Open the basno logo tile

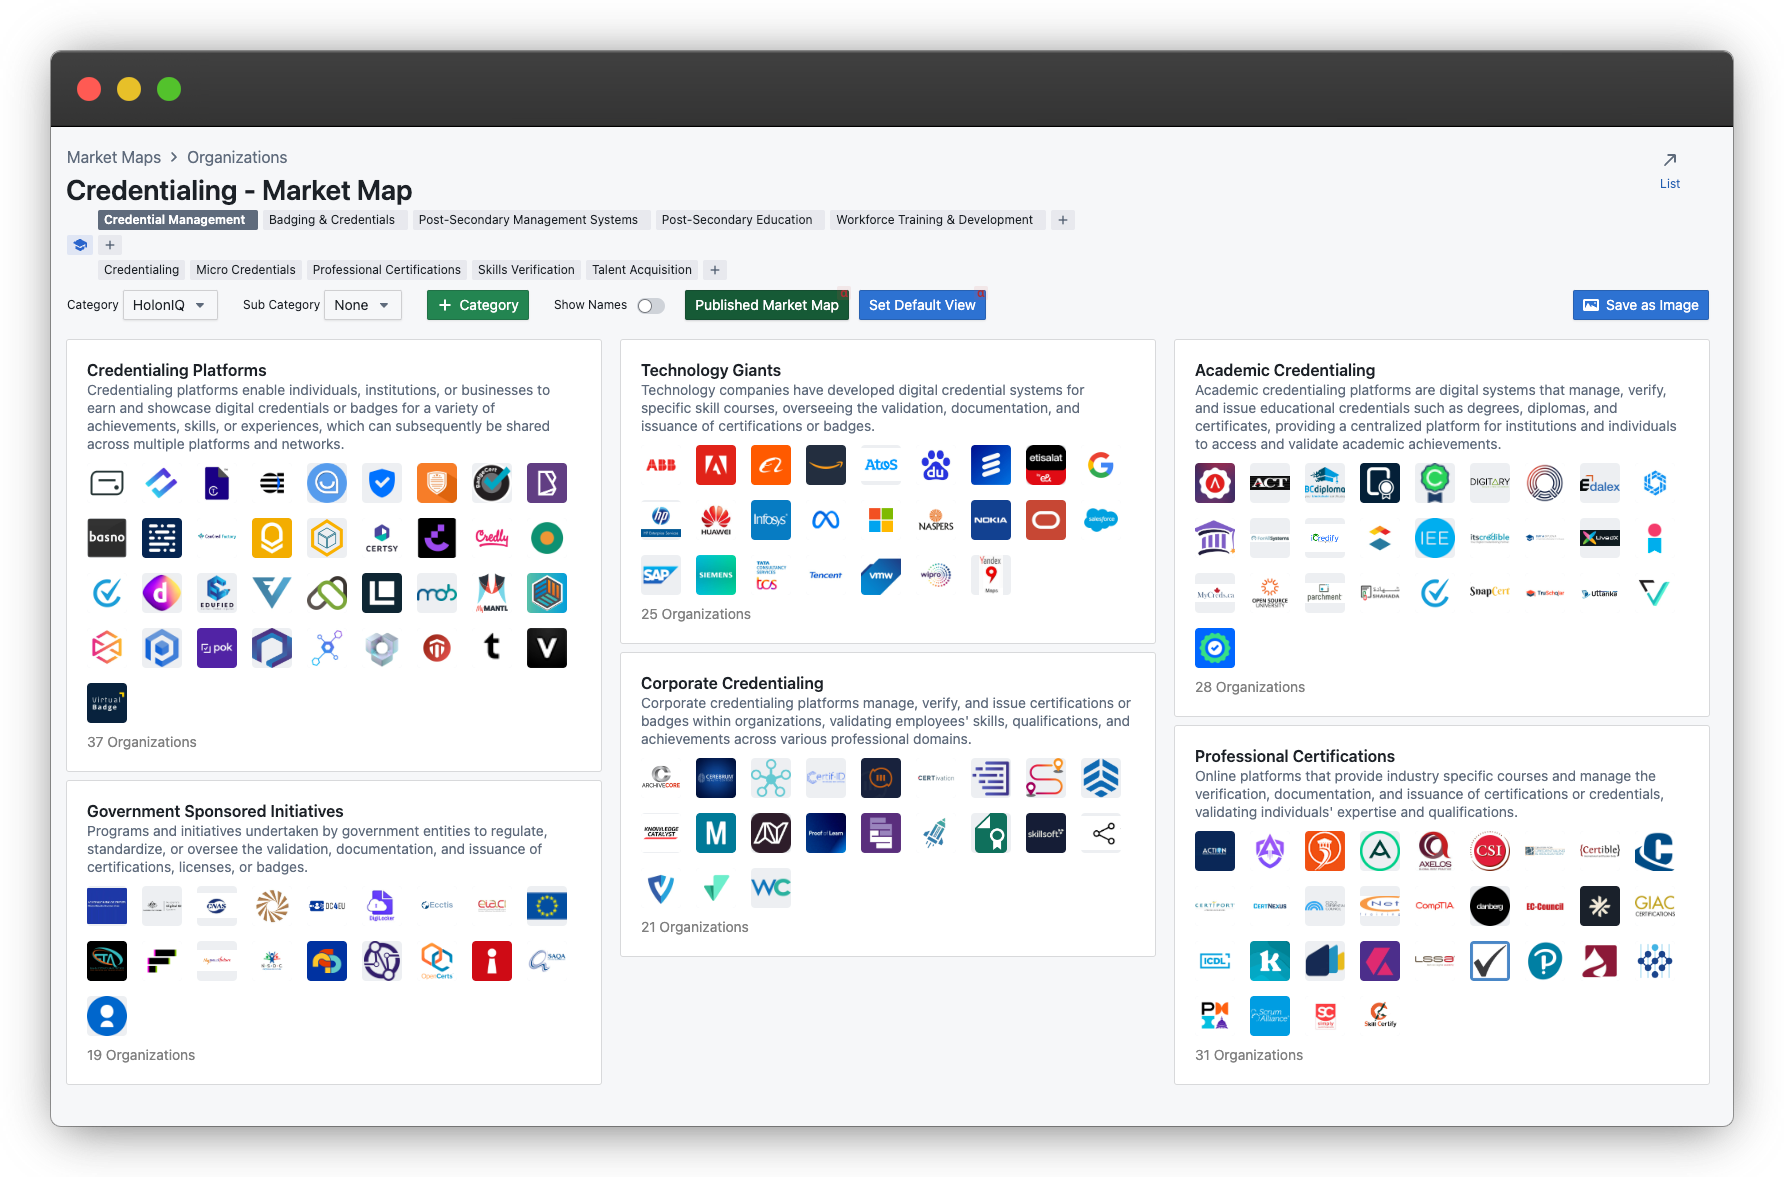(107, 538)
